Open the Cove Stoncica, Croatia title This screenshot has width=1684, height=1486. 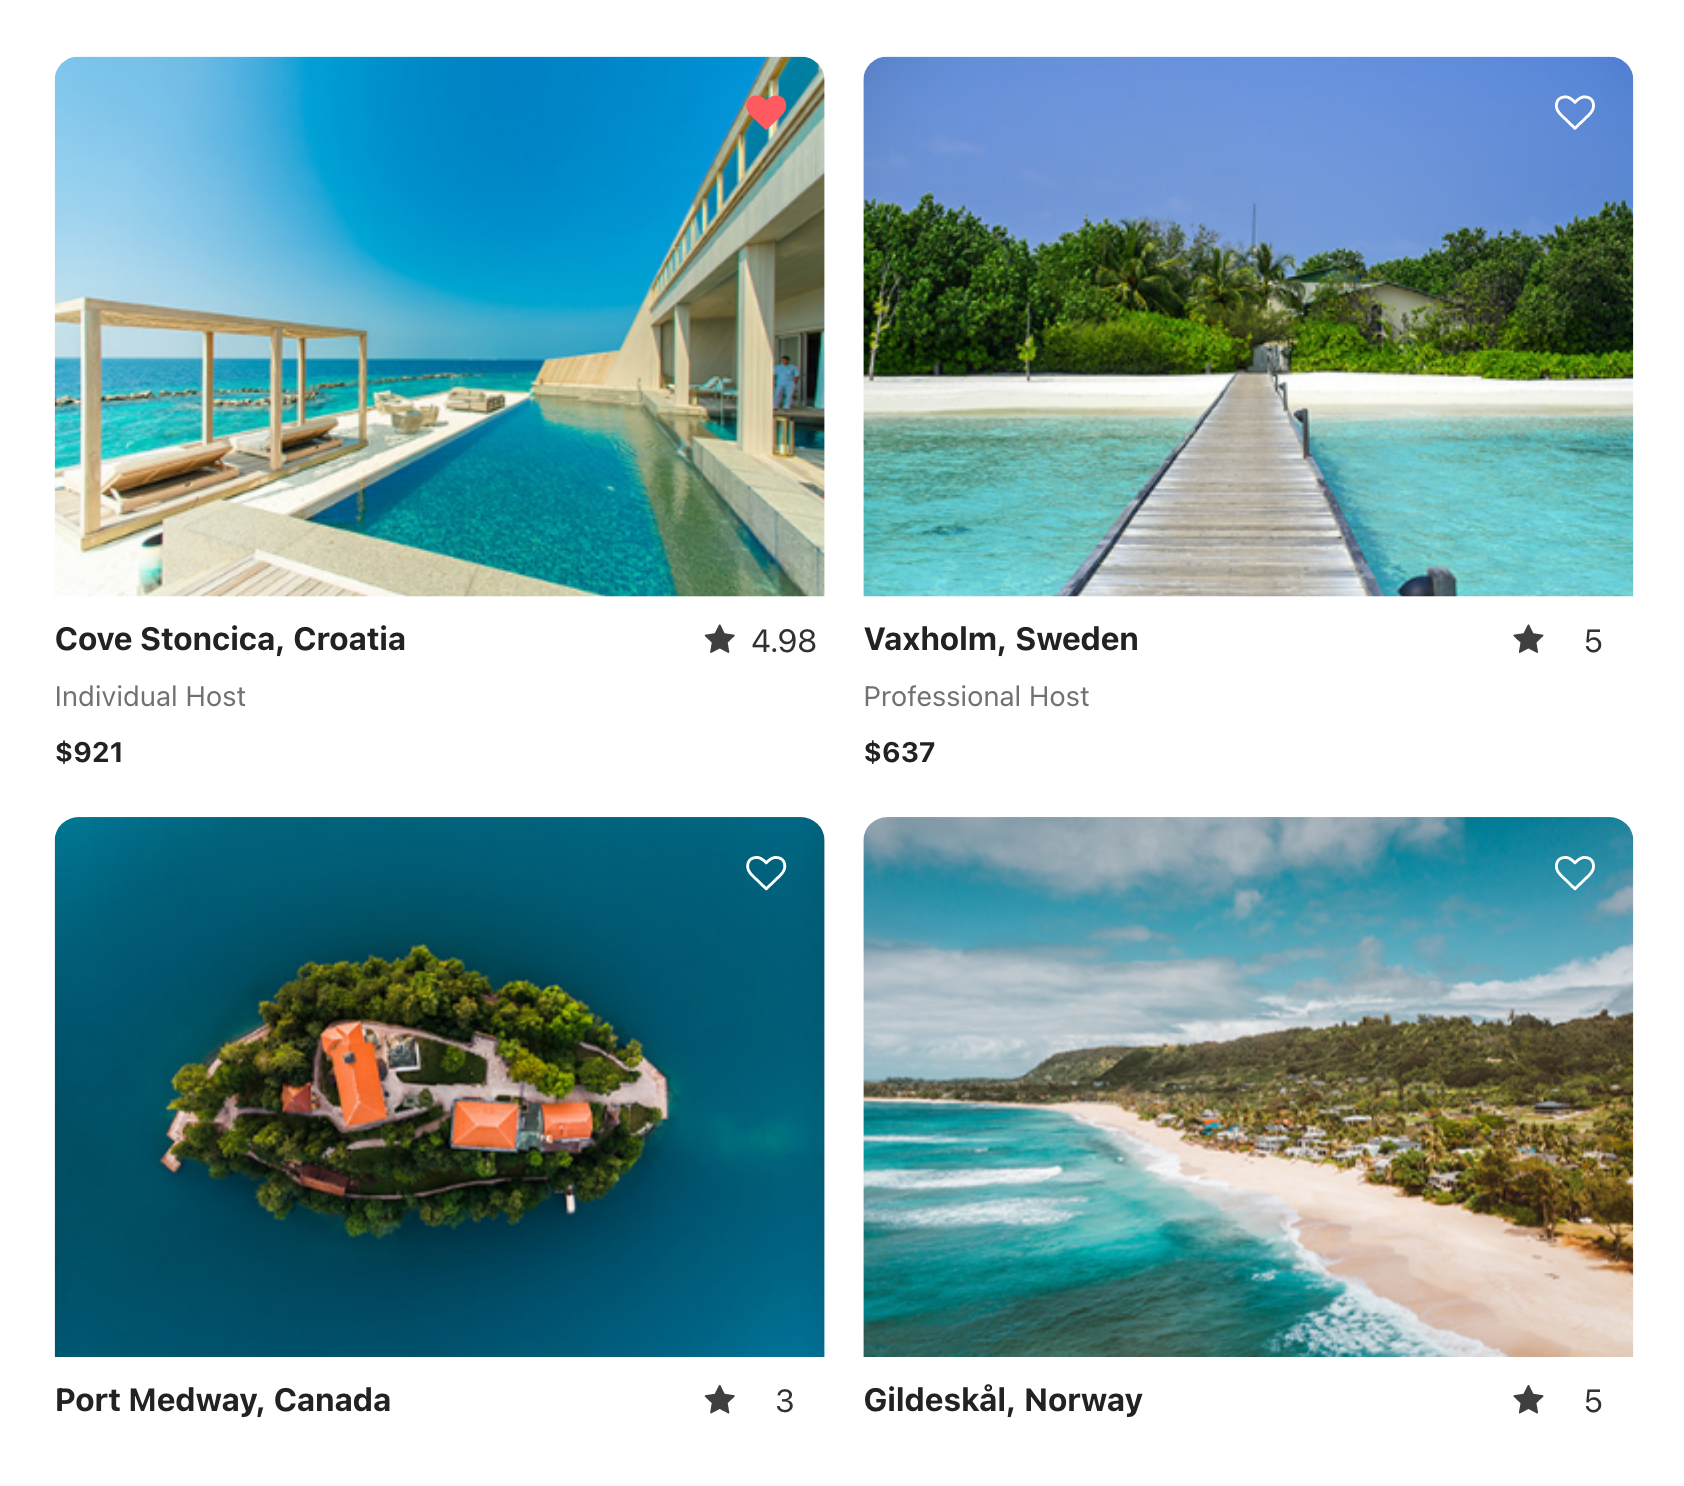230,639
